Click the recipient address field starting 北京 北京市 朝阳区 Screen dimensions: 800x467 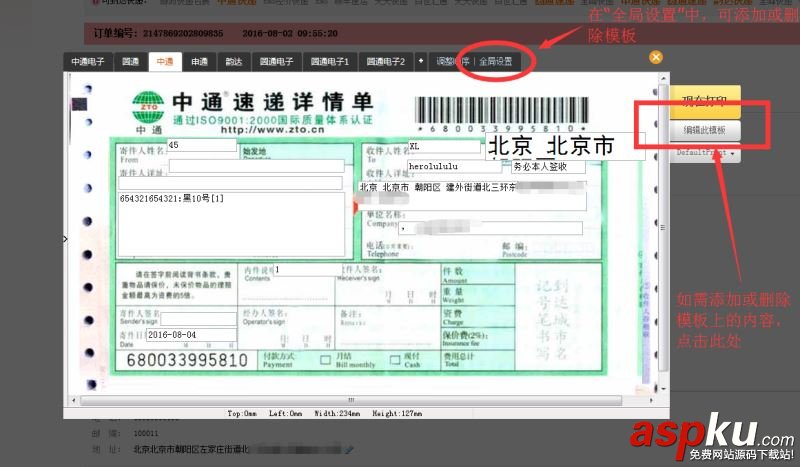[x=472, y=195]
